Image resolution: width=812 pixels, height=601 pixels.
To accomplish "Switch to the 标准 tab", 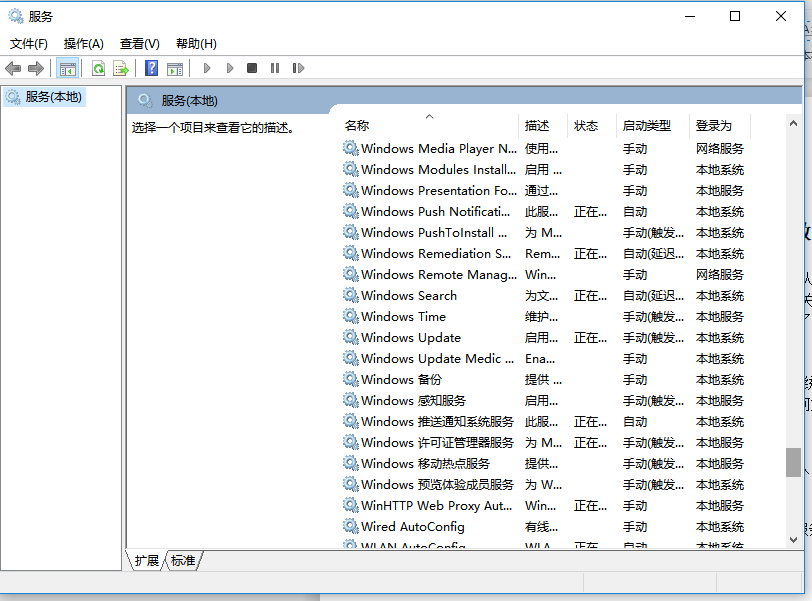I will [183, 561].
